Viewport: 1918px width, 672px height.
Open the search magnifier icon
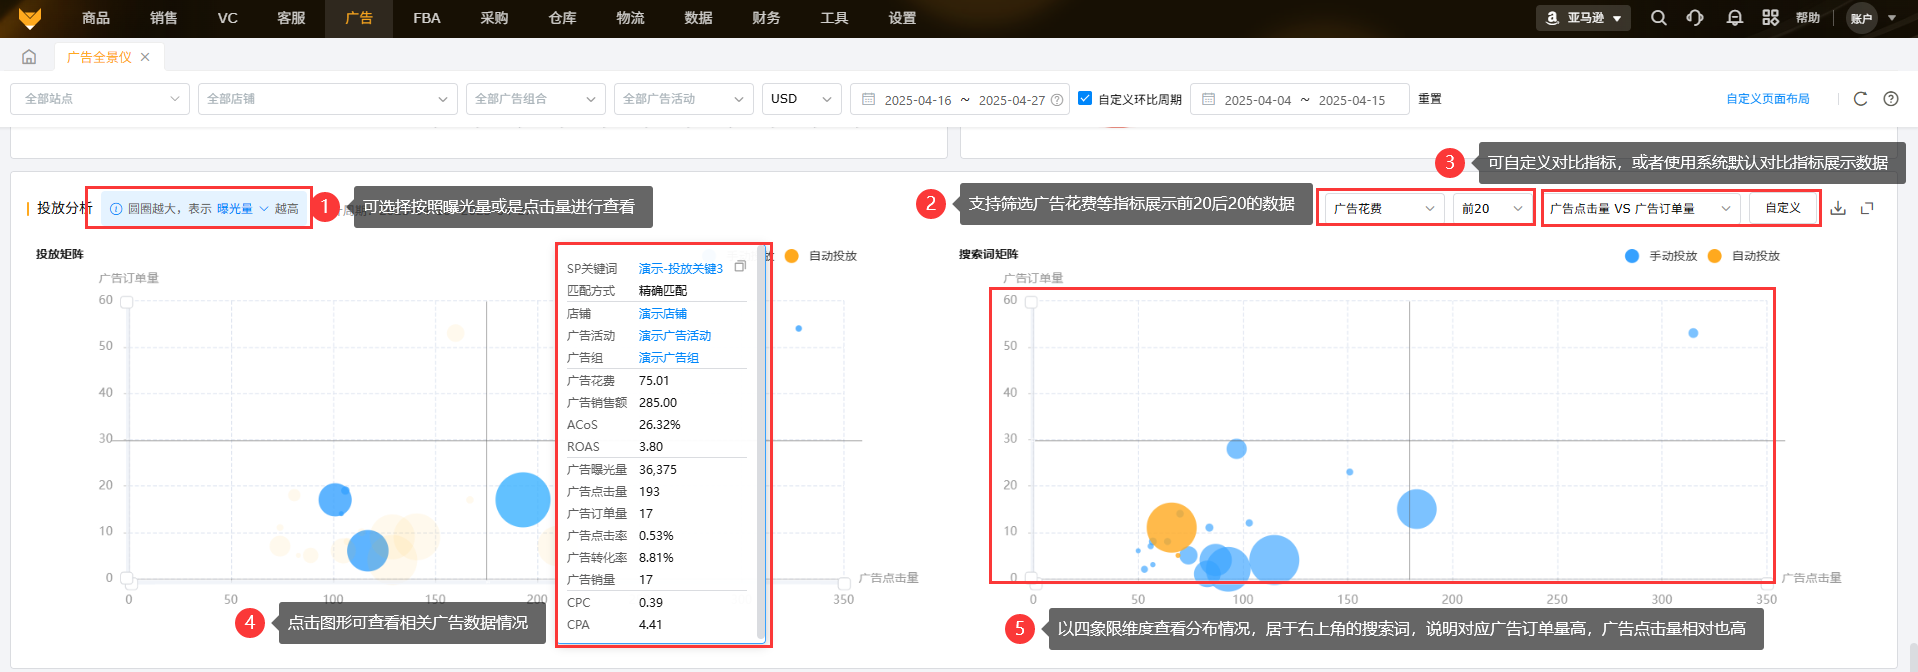pos(1658,18)
